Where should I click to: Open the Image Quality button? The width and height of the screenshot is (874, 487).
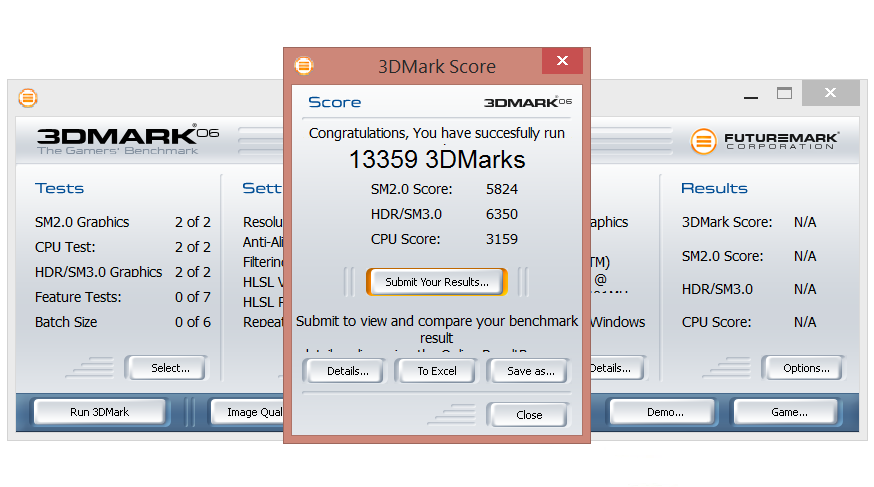[249, 412]
